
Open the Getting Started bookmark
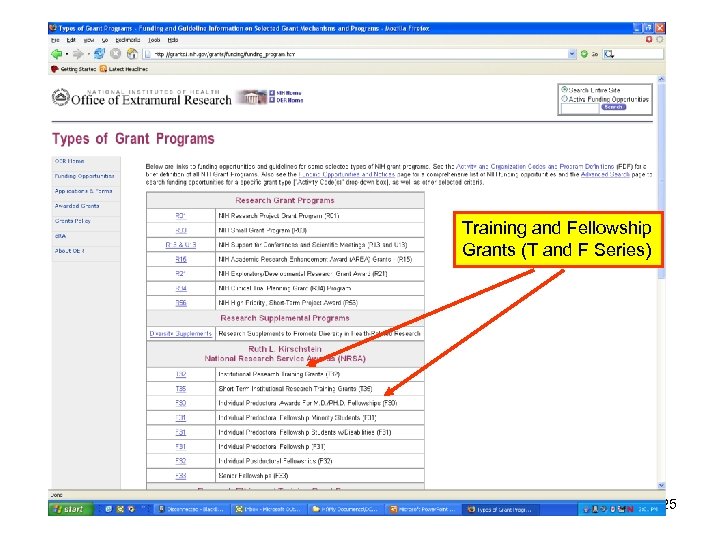73,69
